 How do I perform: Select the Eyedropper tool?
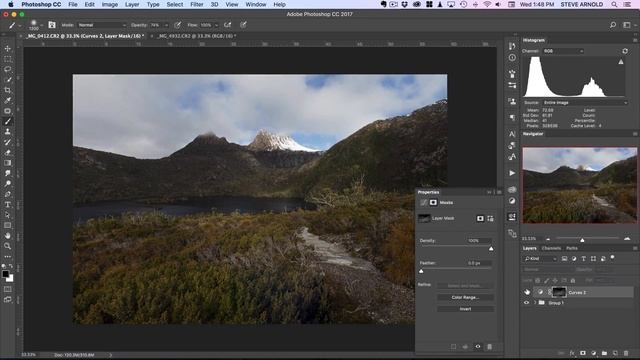(8, 100)
